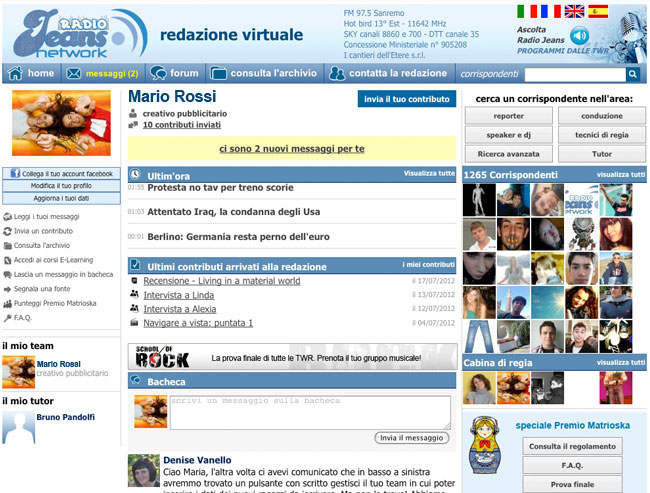Image resolution: width=650 pixels, height=493 pixels.
Task: Click the search magnifier icon for corrispondenti
Action: (633, 74)
